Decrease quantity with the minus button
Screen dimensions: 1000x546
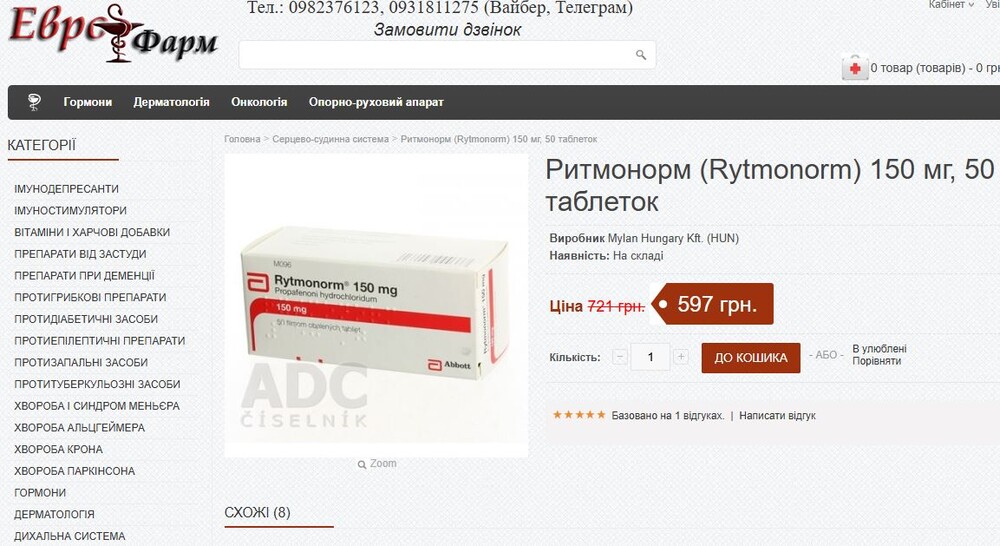[620, 357]
